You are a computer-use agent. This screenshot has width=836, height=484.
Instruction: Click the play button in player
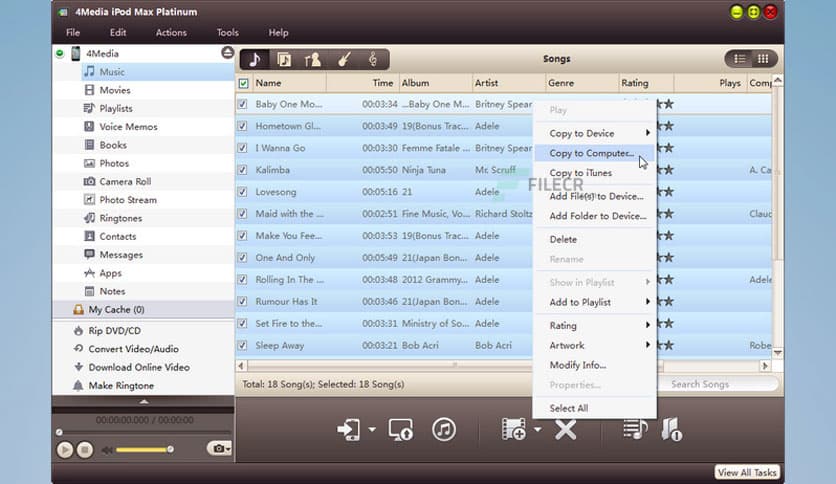pos(65,450)
